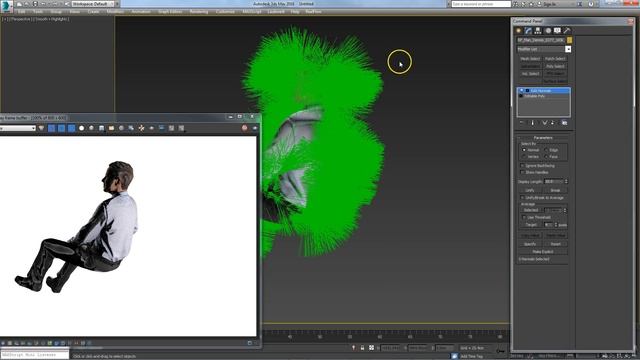Toggle the Edit Normals modifier light bulb

(x=521, y=90)
